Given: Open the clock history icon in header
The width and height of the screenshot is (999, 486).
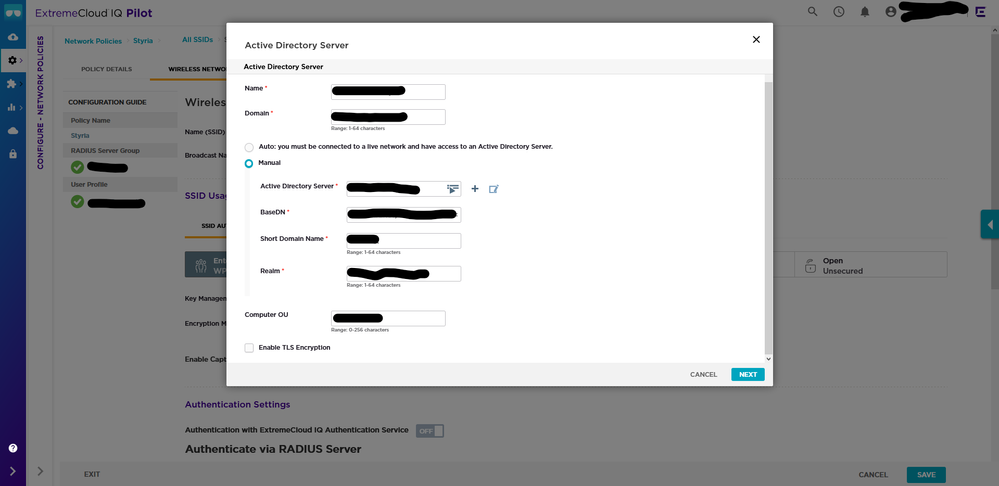Looking at the screenshot, I should [839, 11].
